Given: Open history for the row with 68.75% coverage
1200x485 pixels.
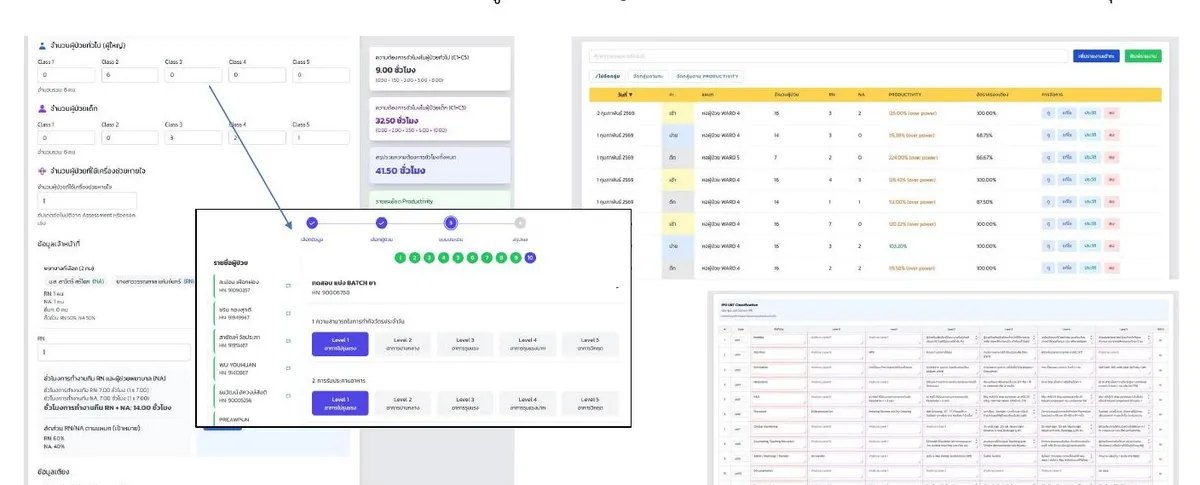Looking at the screenshot, I should pos(1090,136).
